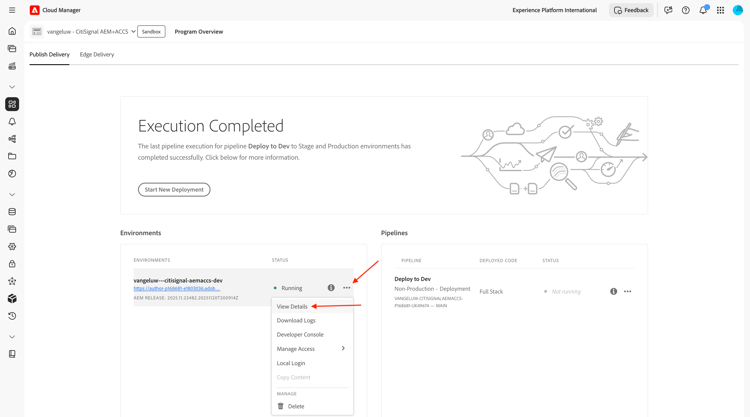Screen dimensions: 750x417
Task: Click the Execution Completed heading
Action: pos(210,126)
